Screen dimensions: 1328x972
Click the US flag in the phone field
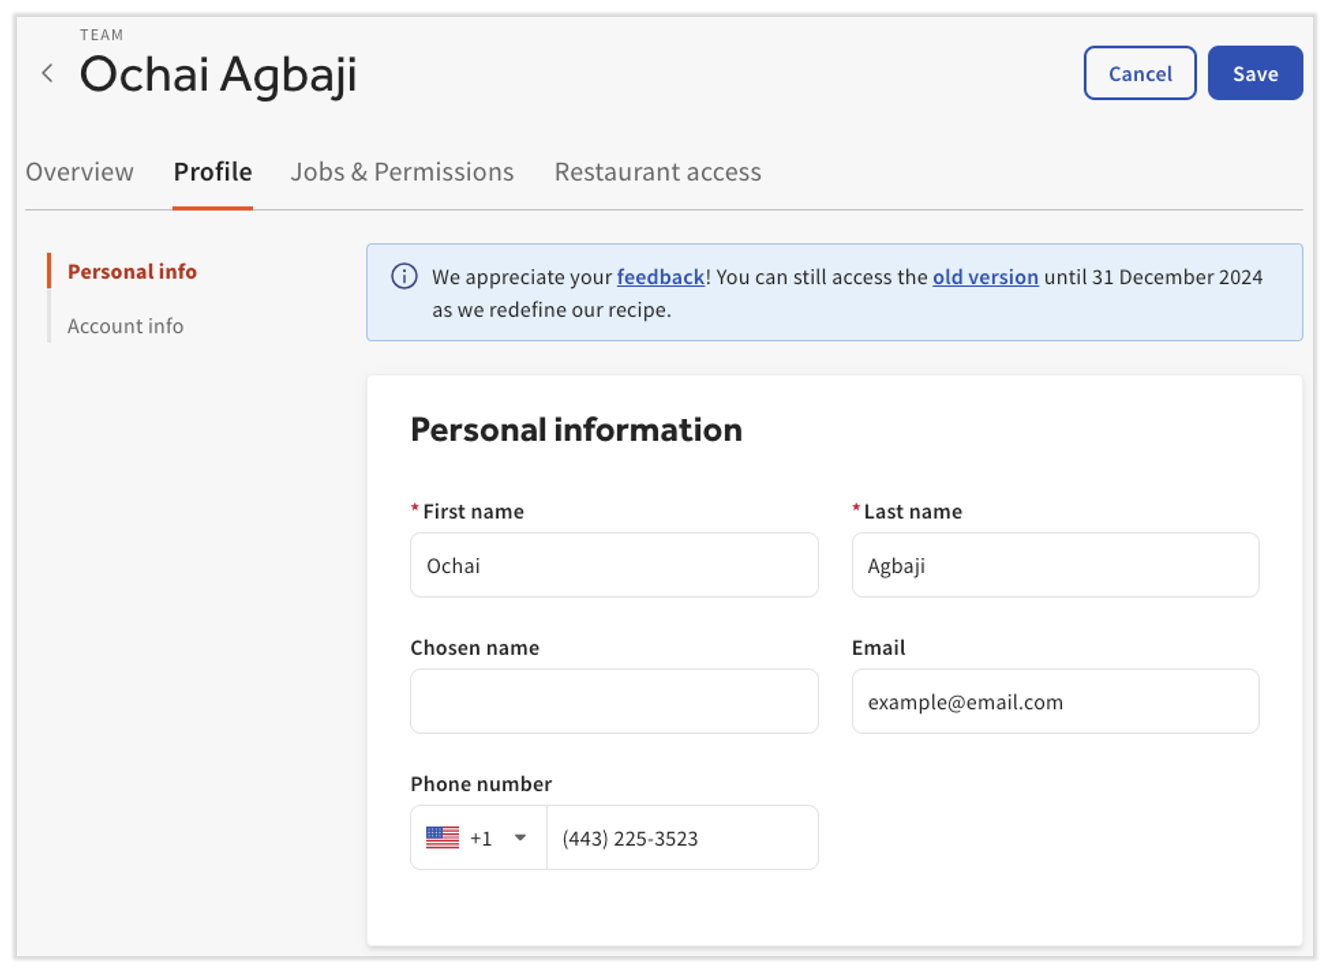point(443,837)
